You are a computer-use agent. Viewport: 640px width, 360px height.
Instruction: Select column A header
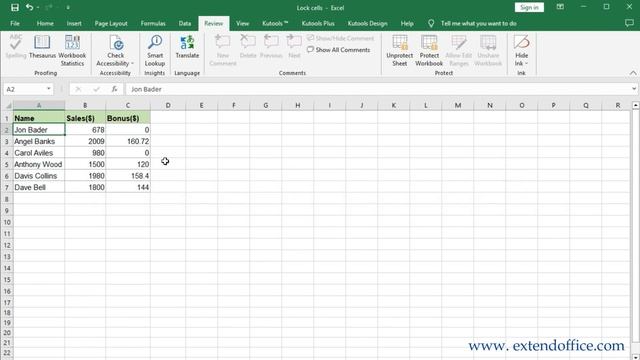click(x=39, y=105)
